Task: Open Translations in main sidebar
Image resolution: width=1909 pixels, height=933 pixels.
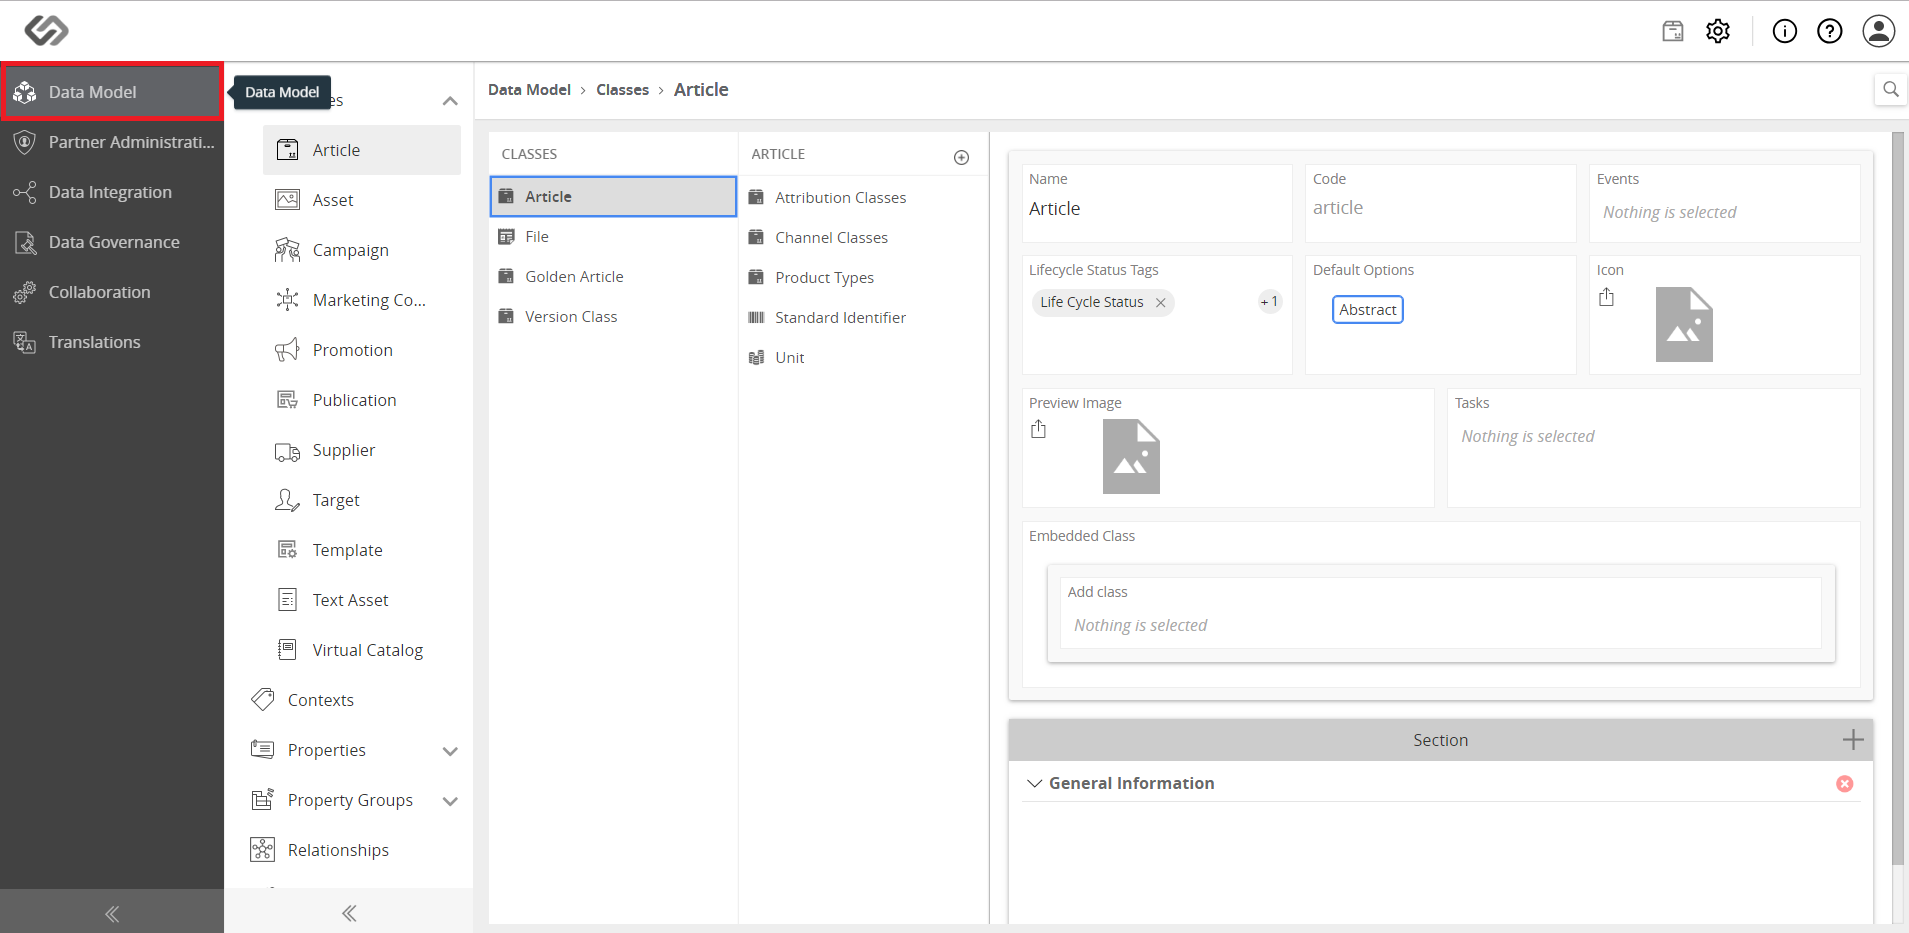Action: [112, 342]
